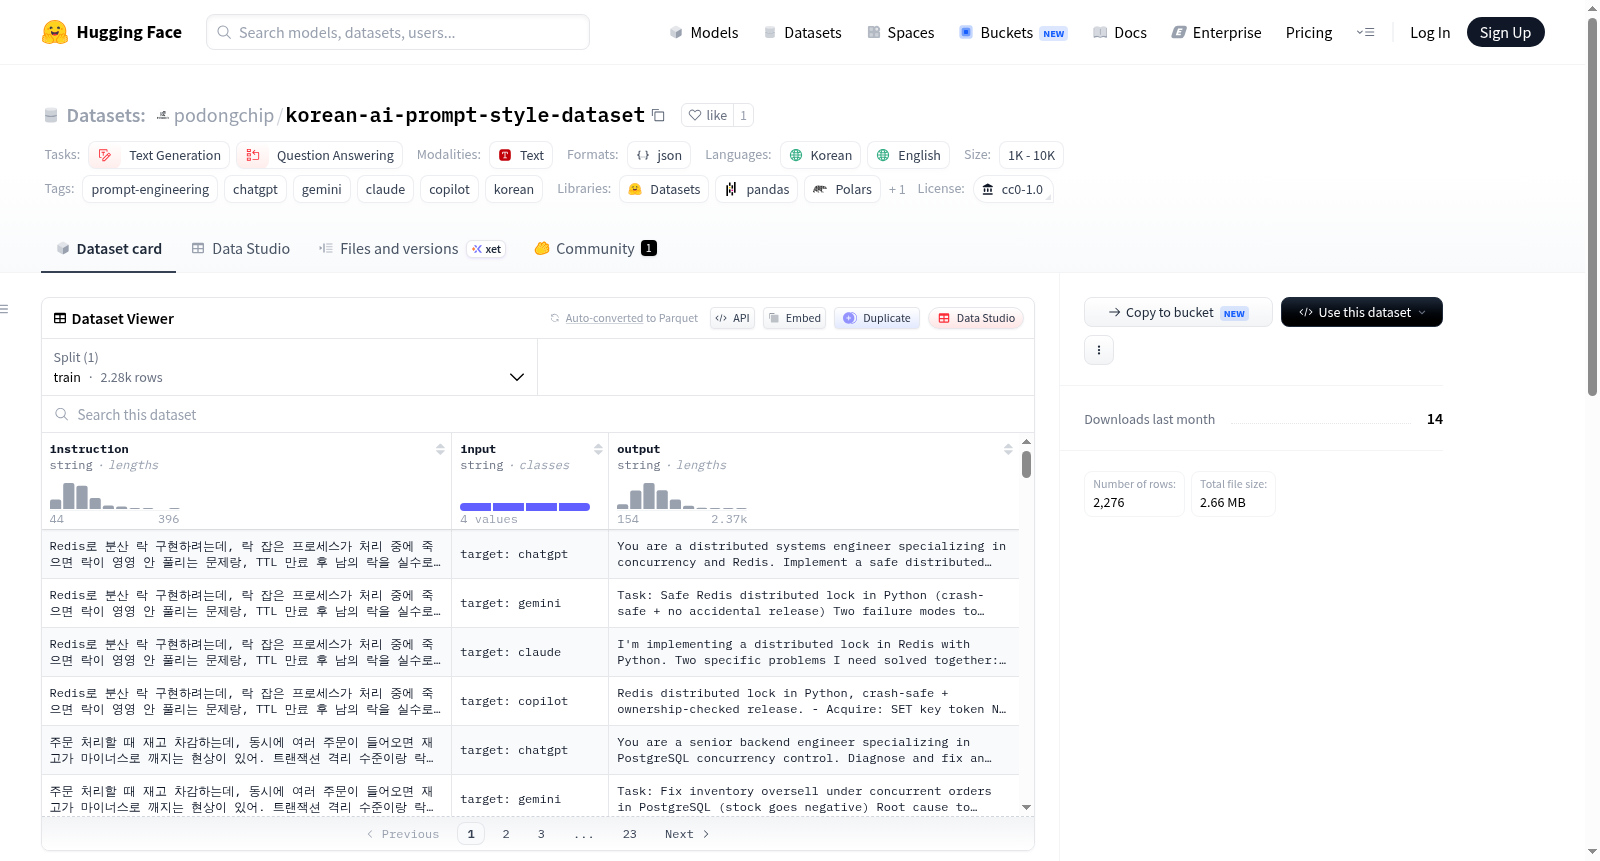1600x861 pixels.
Task: Click the Sign Up button
Action: pos(1505,32)
